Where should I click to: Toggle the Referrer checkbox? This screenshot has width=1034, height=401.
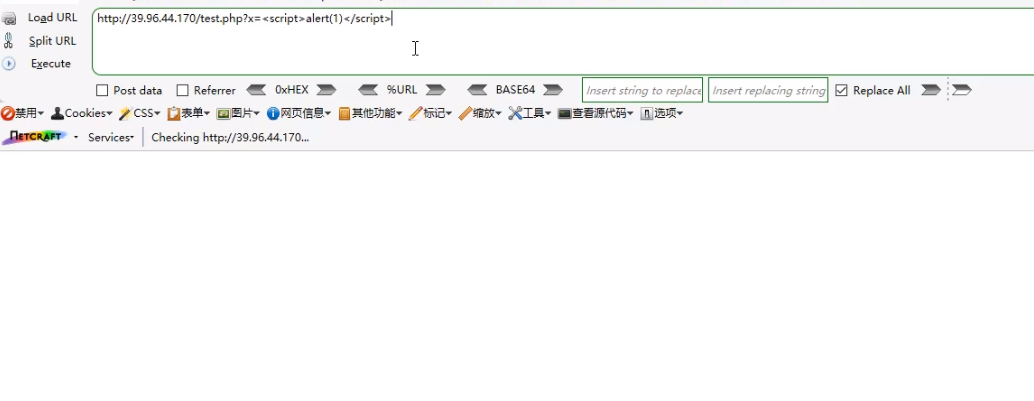(183, 90)
